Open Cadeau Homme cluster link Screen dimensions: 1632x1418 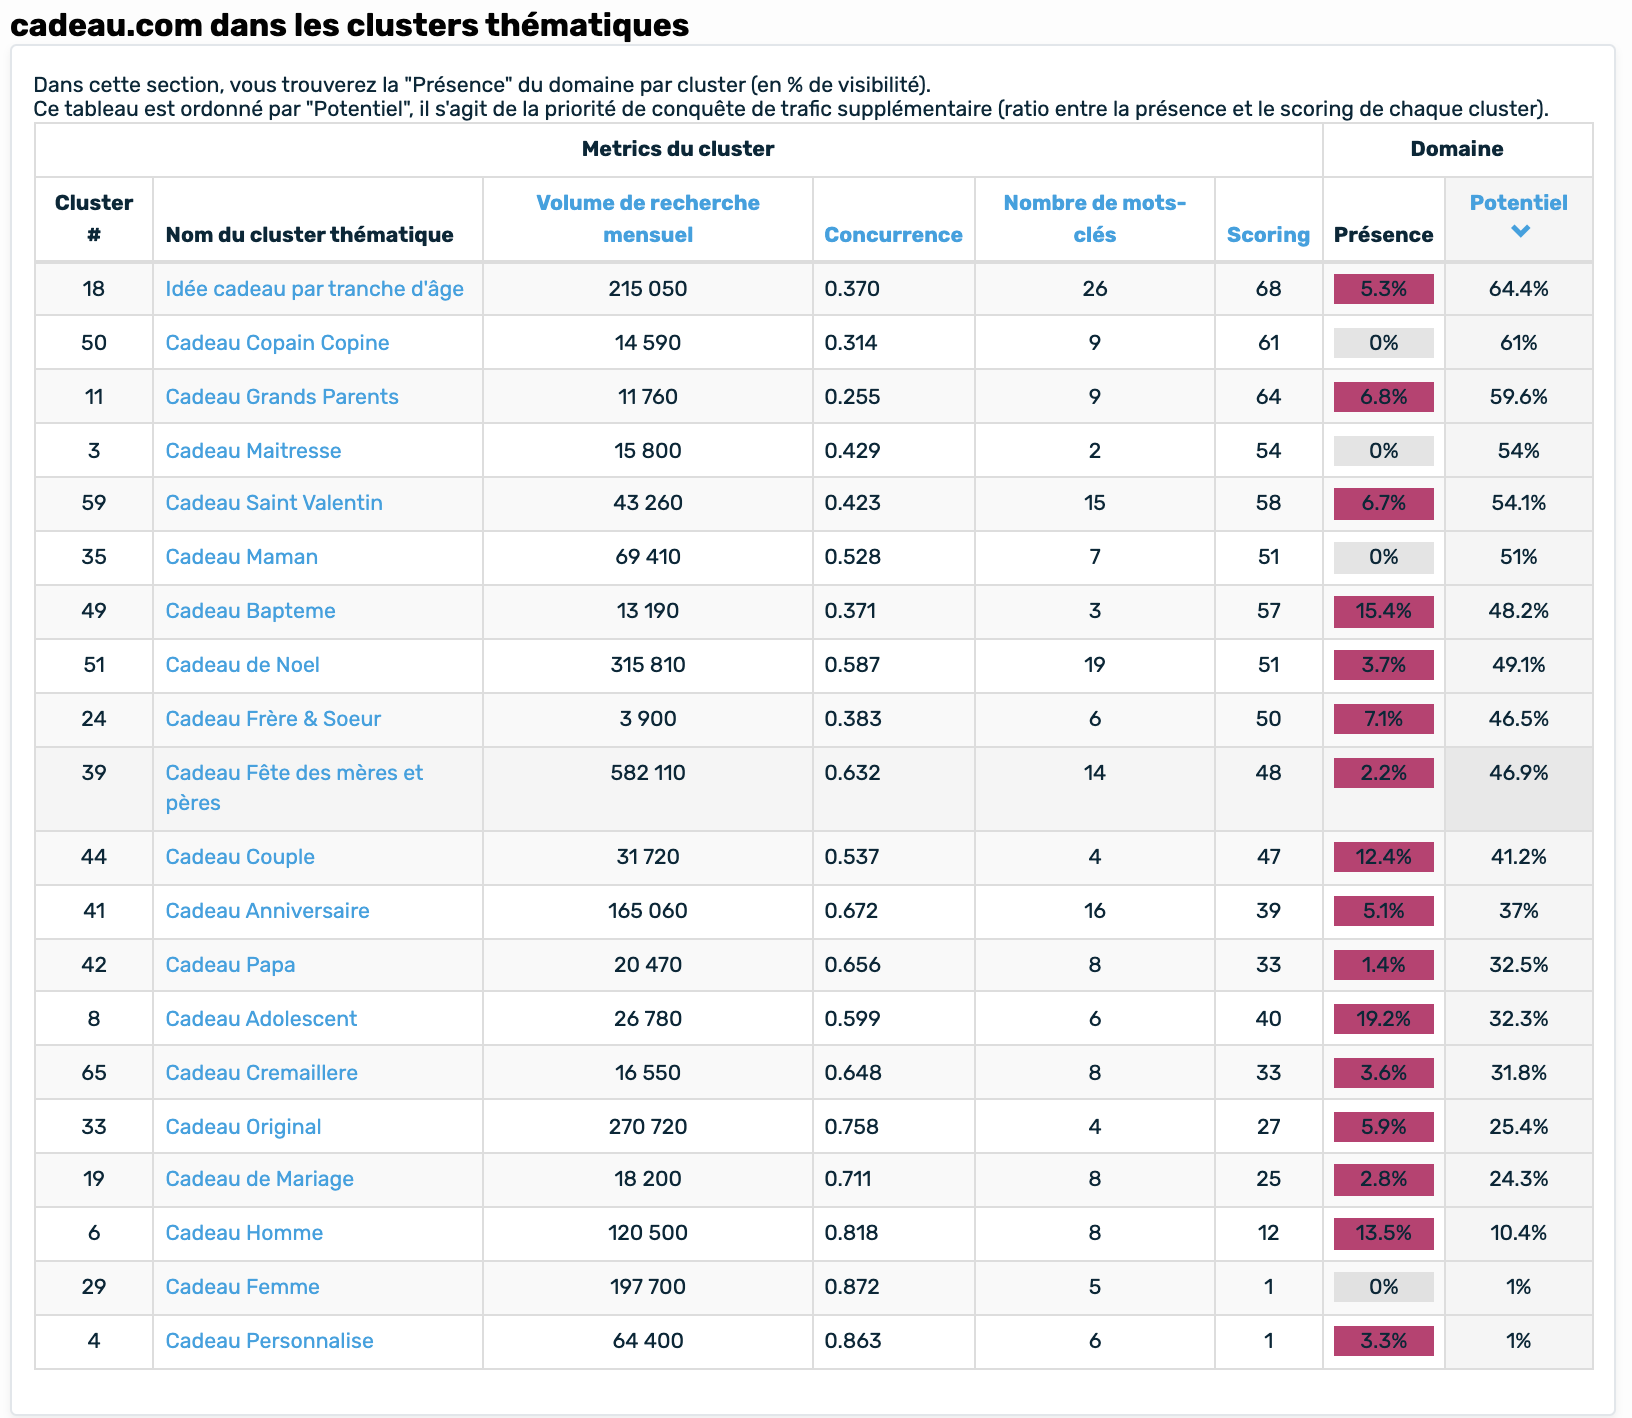pyautogui.click(x=244, y=1233)
